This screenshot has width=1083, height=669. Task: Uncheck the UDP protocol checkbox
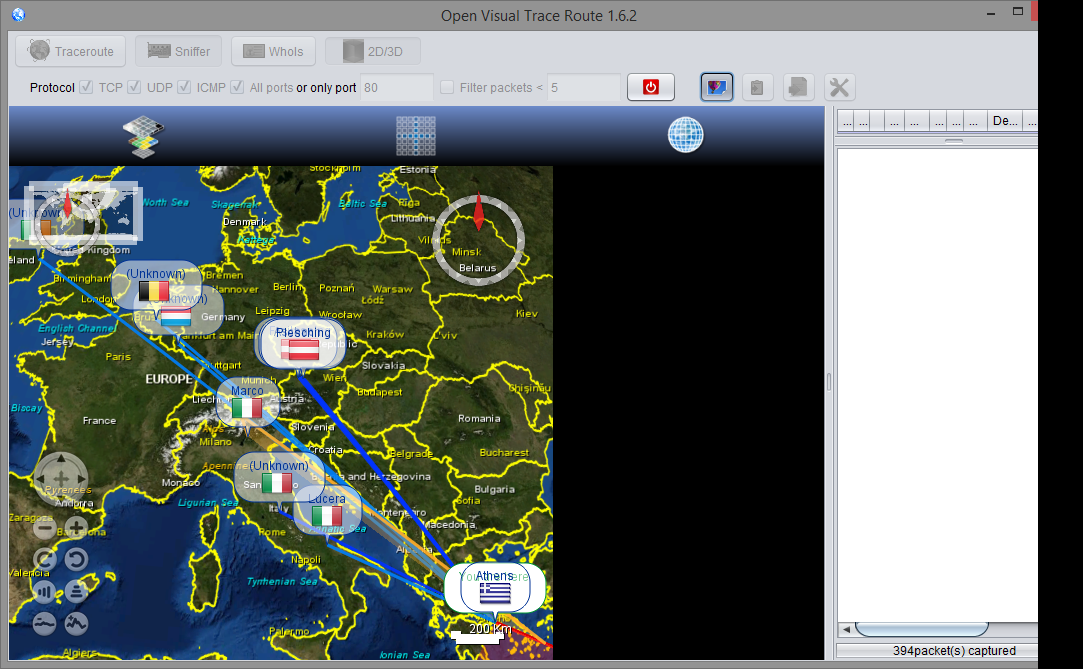pos(135,87)
